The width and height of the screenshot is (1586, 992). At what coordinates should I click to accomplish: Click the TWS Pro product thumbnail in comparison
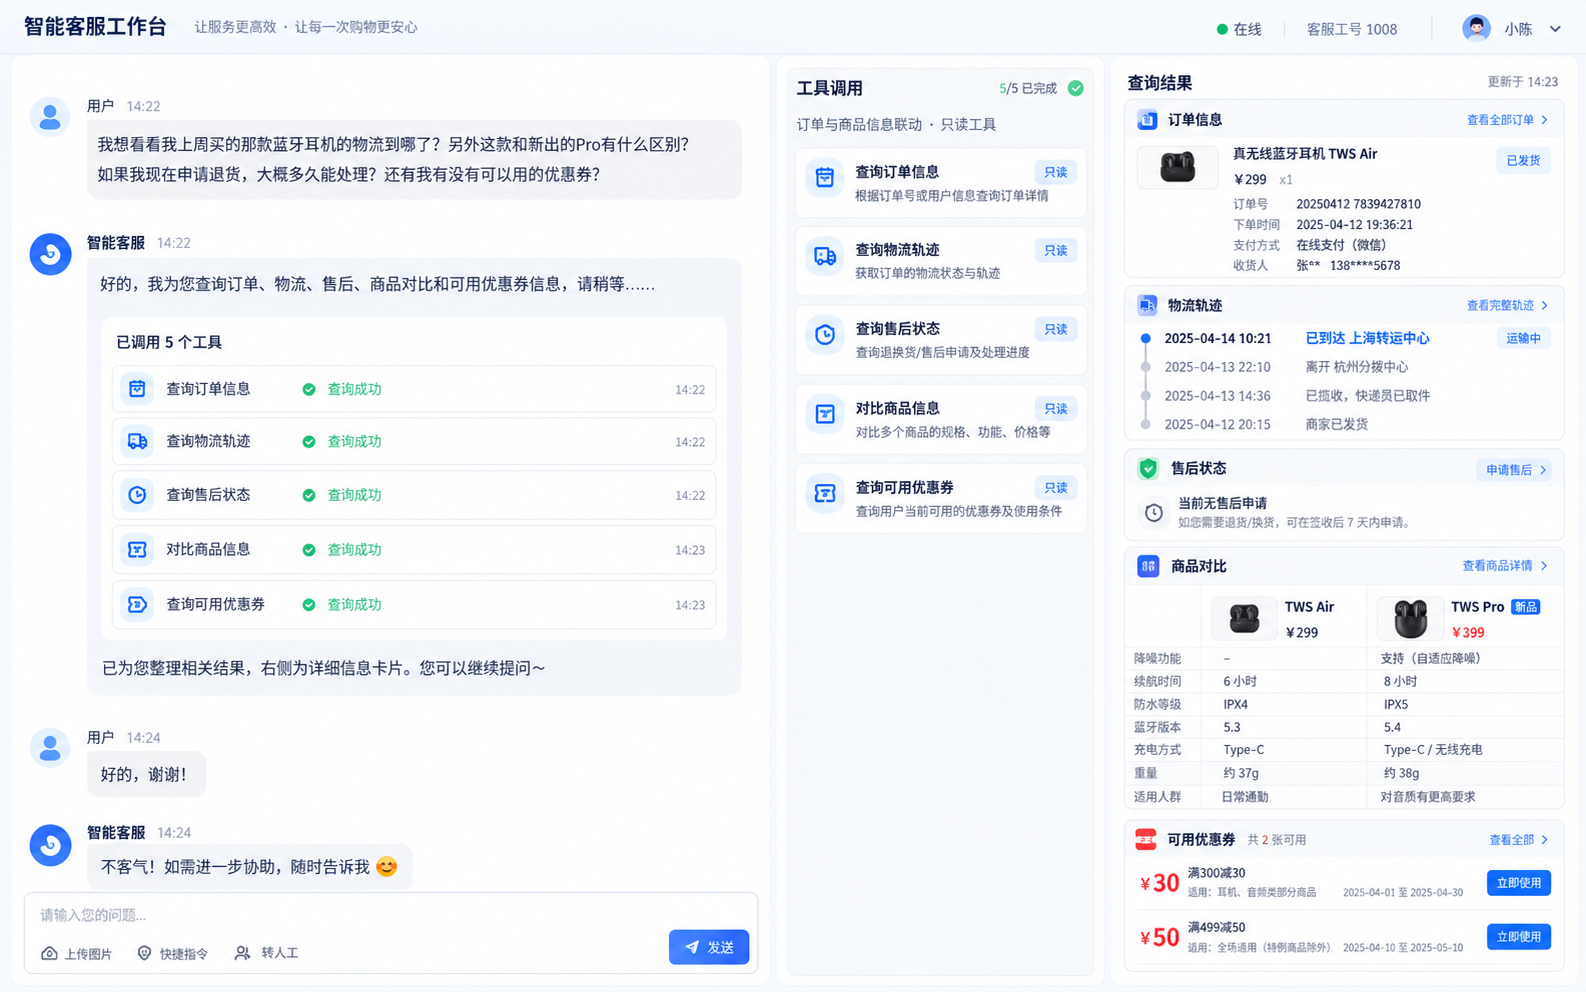1410,619
